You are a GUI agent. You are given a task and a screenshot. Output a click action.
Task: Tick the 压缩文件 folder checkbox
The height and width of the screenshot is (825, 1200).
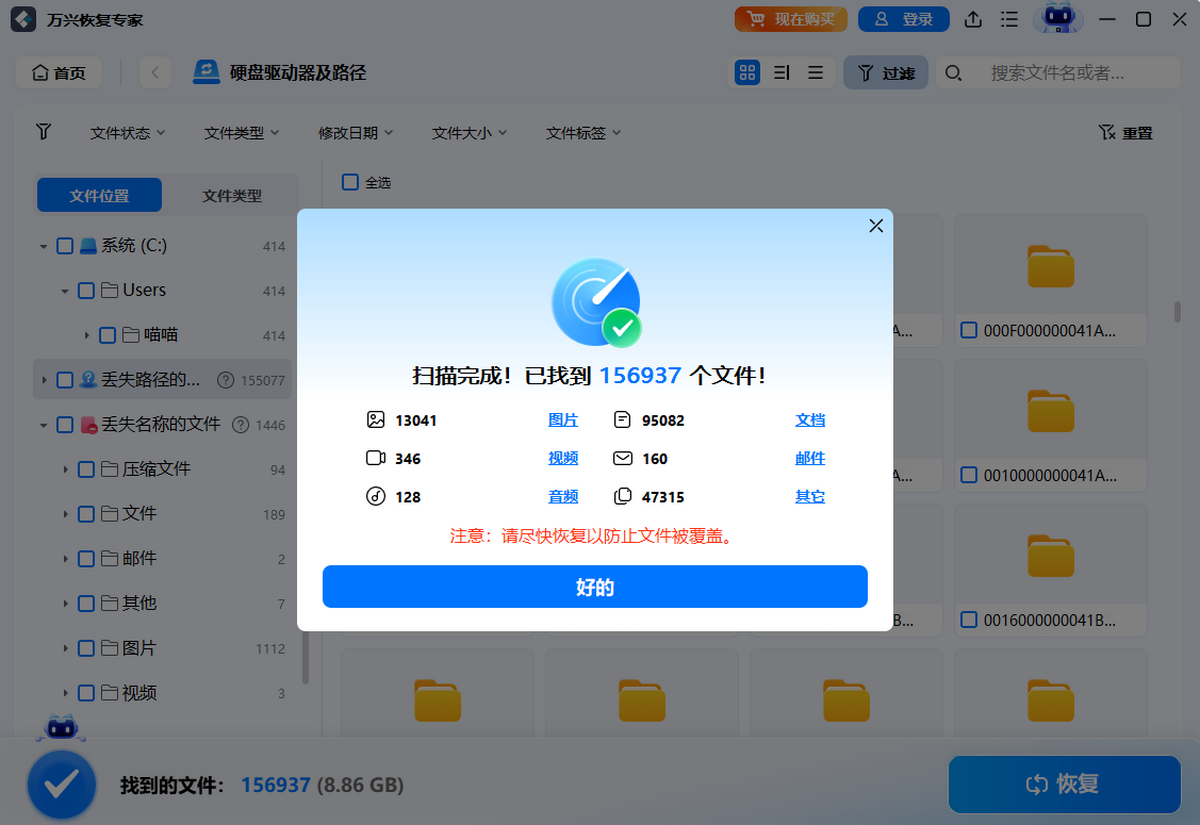click(87, 469)
